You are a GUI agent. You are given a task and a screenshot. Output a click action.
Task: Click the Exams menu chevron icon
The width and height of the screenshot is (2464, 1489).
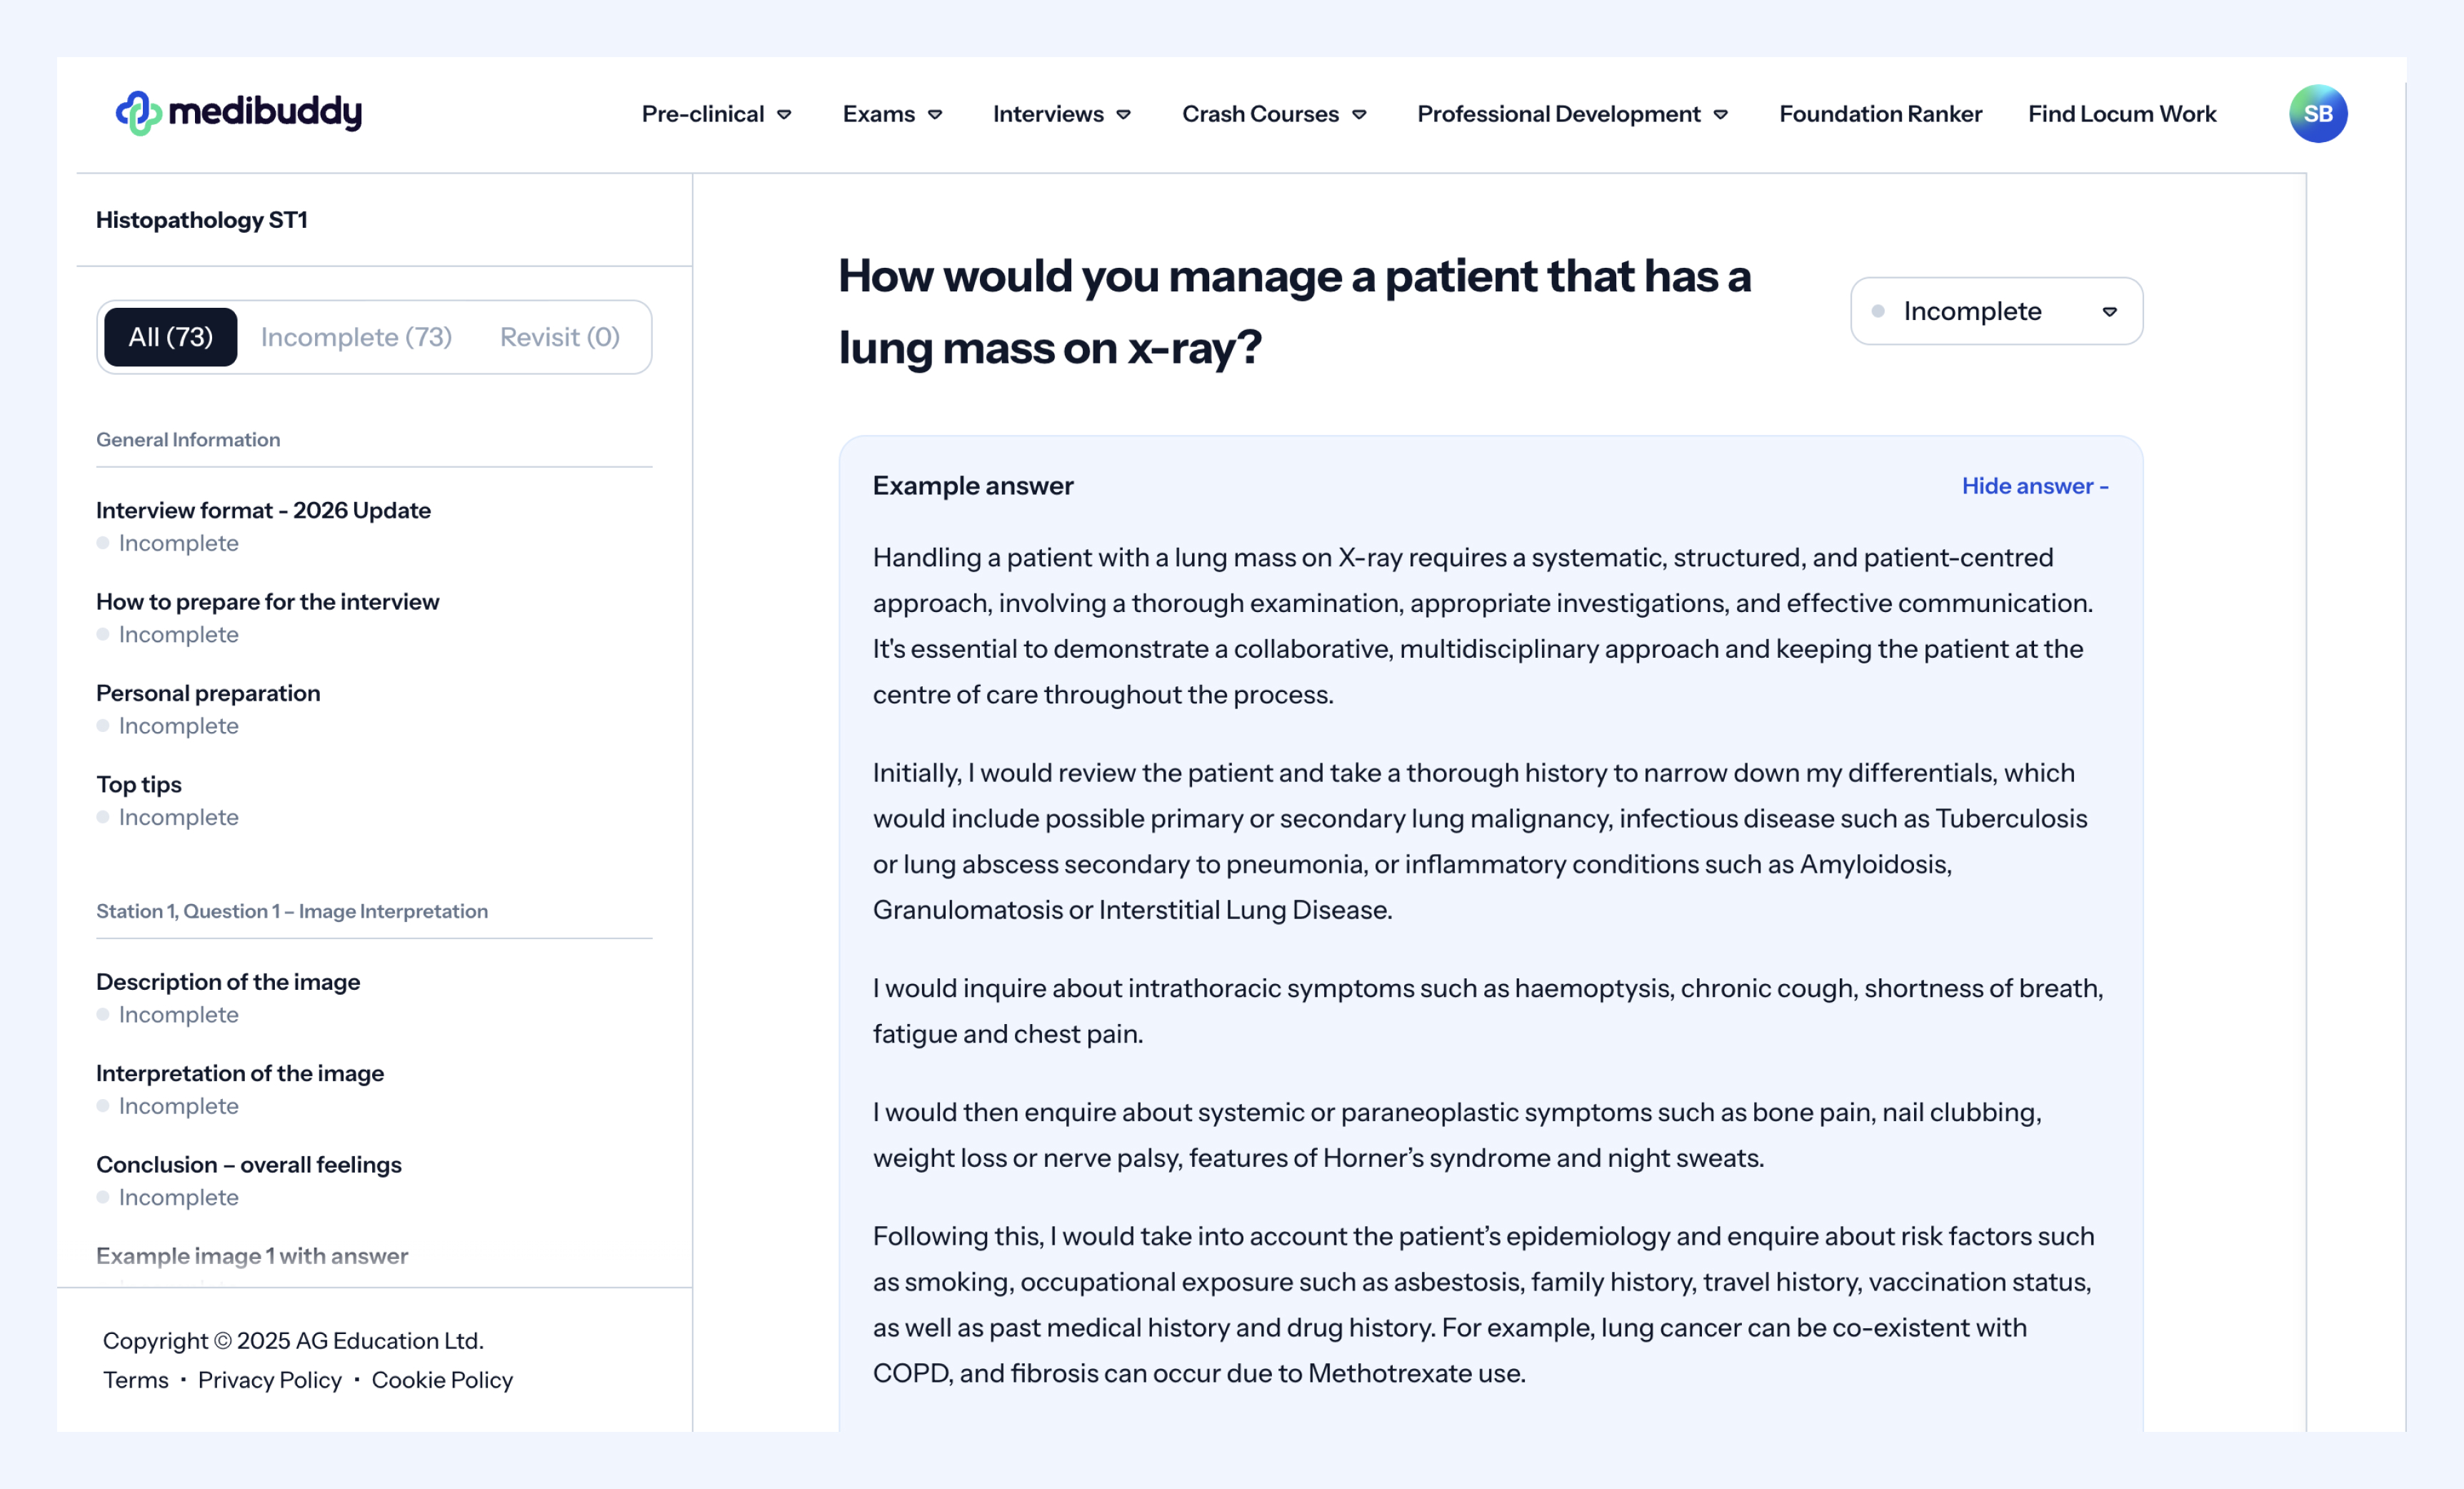point(935,115)
